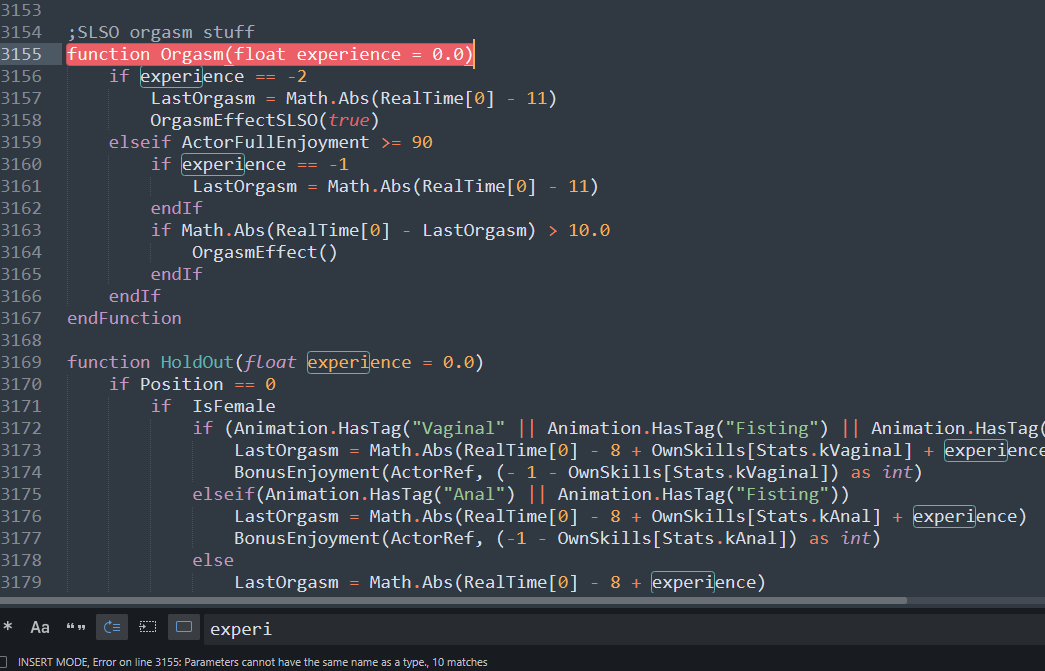Viewport: 1045px width, 671px height.
Task: Click the find field containing "experi"
Action: [600, 629]
